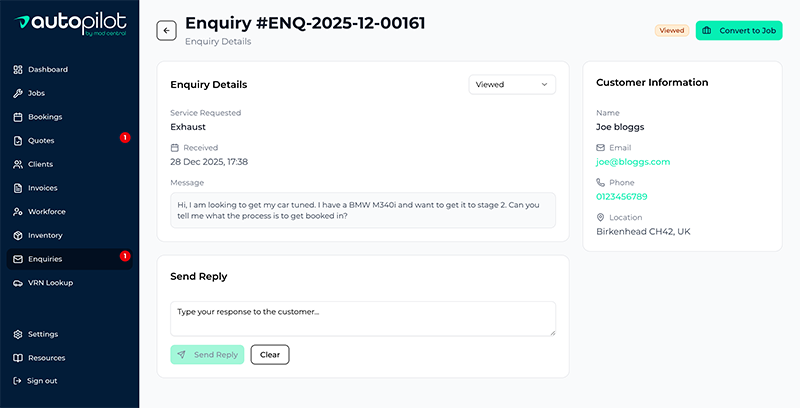Click the back arrow button
800x408 pixels.
tap(166, 31)
